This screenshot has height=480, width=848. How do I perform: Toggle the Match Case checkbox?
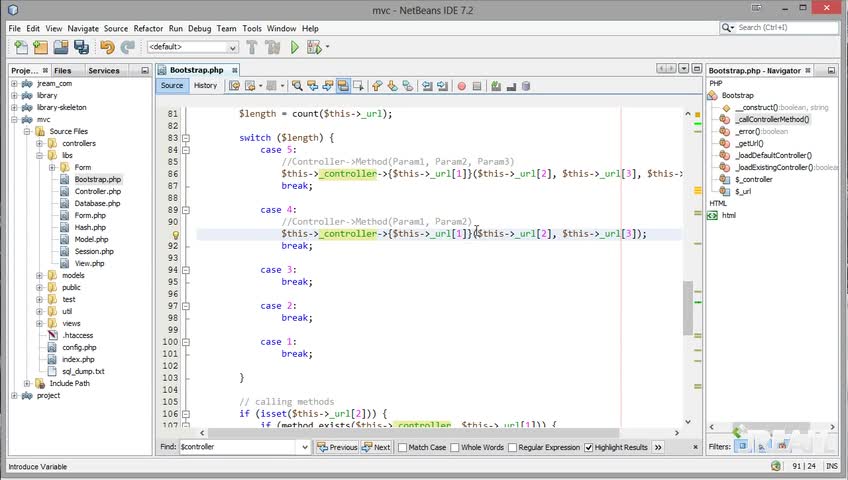tap(402, 447)
